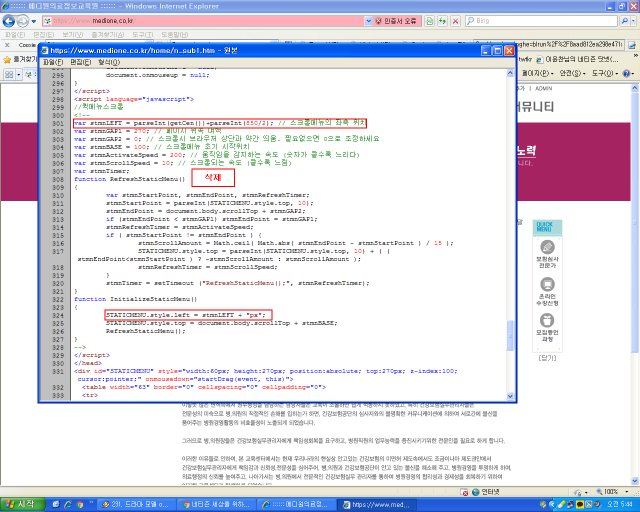
Task: Open 형식(O) menu in source viewer window
Action: click(109, 62)
